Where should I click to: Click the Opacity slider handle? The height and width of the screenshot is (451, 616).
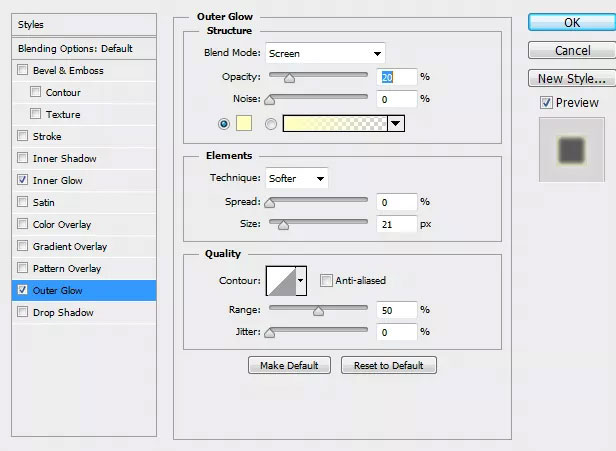(290, 78)
